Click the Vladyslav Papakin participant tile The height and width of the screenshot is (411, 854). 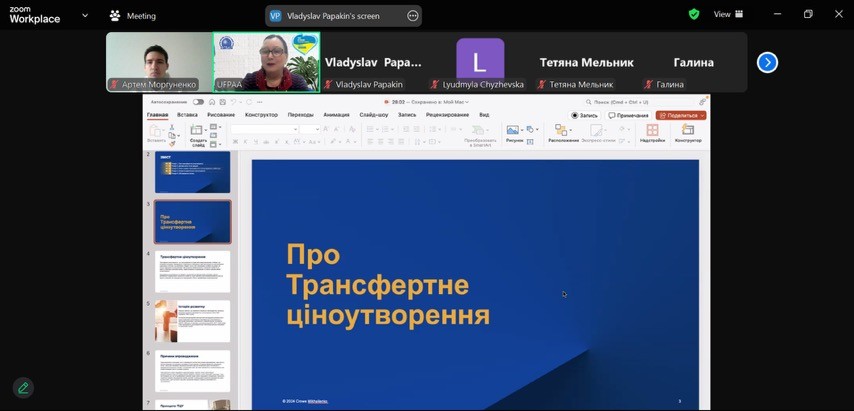(x=373, y=62)
